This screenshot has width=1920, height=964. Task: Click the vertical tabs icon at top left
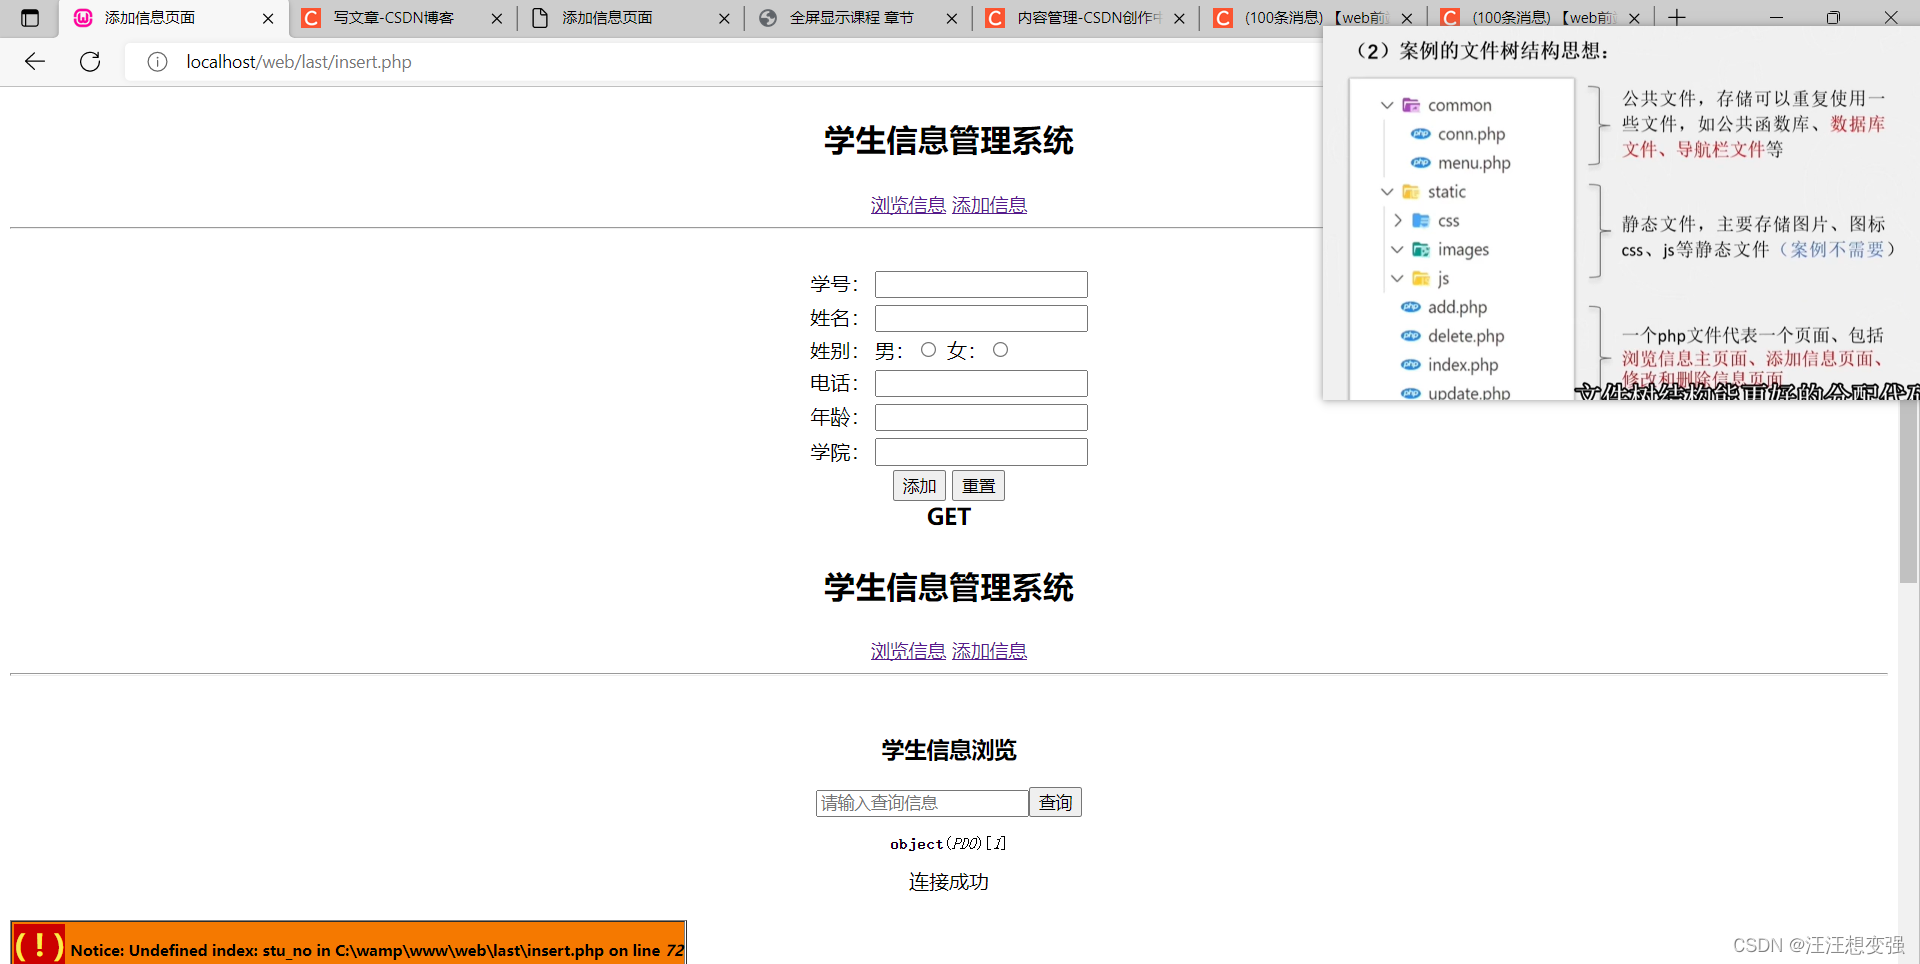pos(29,17)
